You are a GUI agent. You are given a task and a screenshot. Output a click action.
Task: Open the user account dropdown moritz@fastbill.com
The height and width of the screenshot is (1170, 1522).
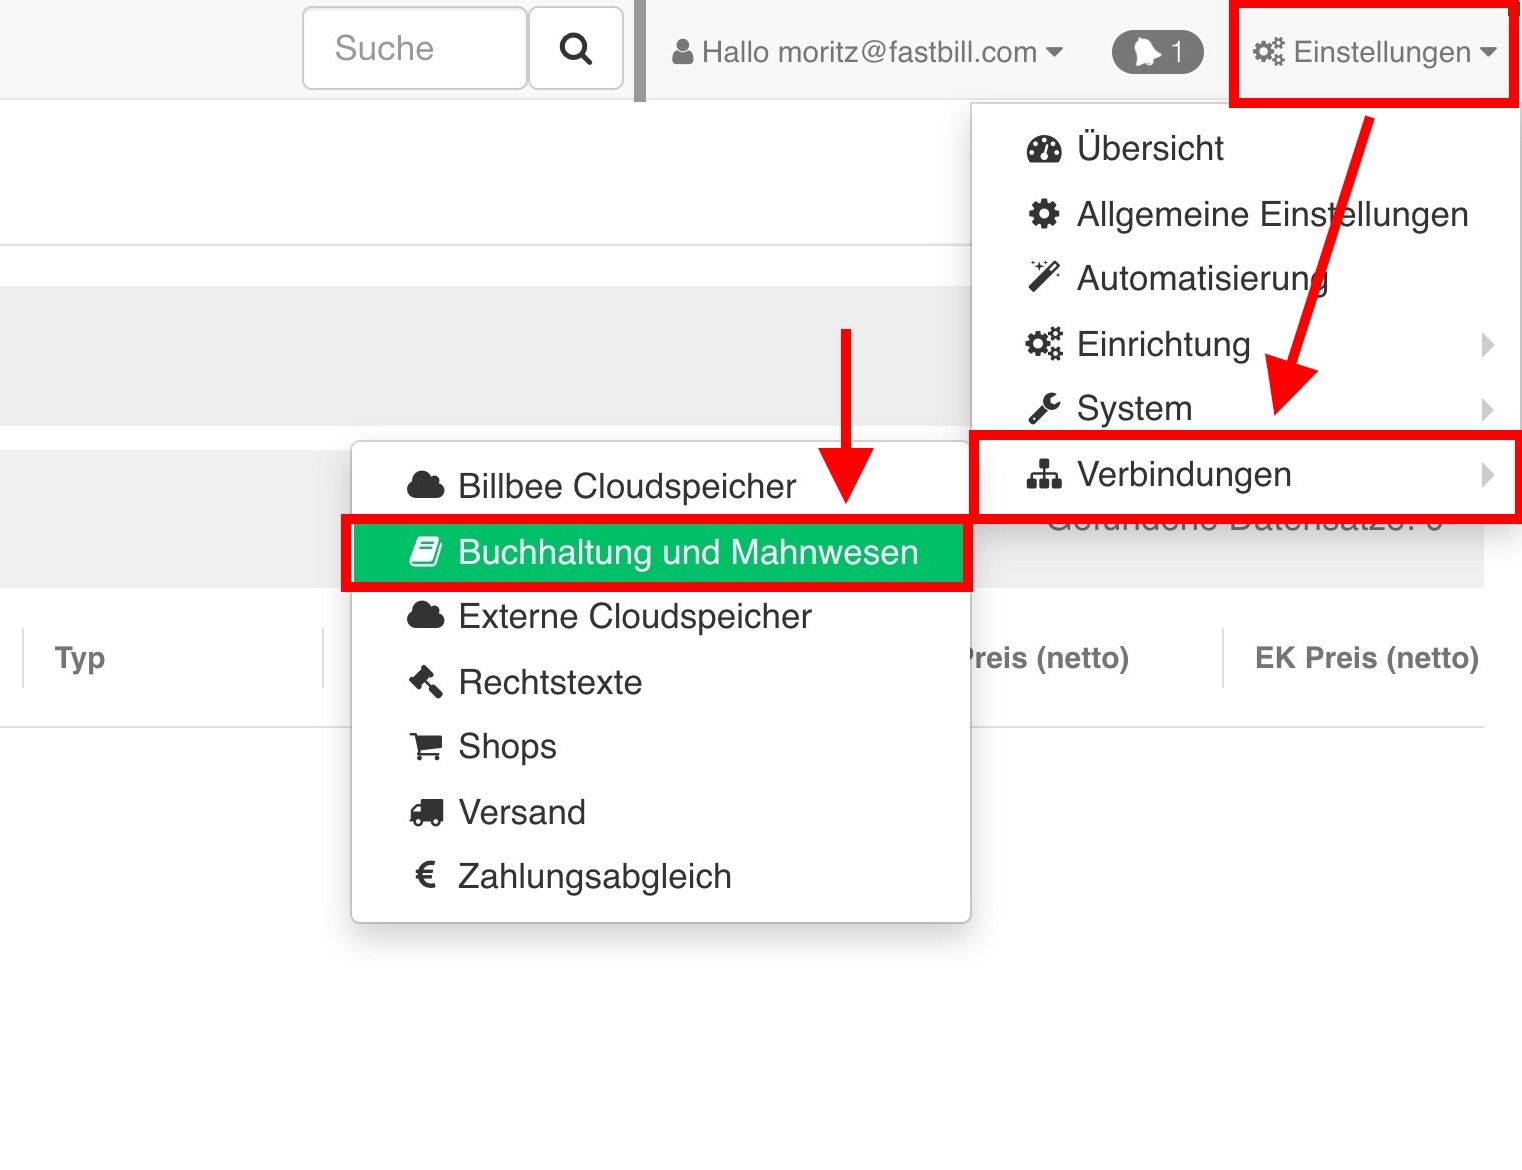[867, 52]
